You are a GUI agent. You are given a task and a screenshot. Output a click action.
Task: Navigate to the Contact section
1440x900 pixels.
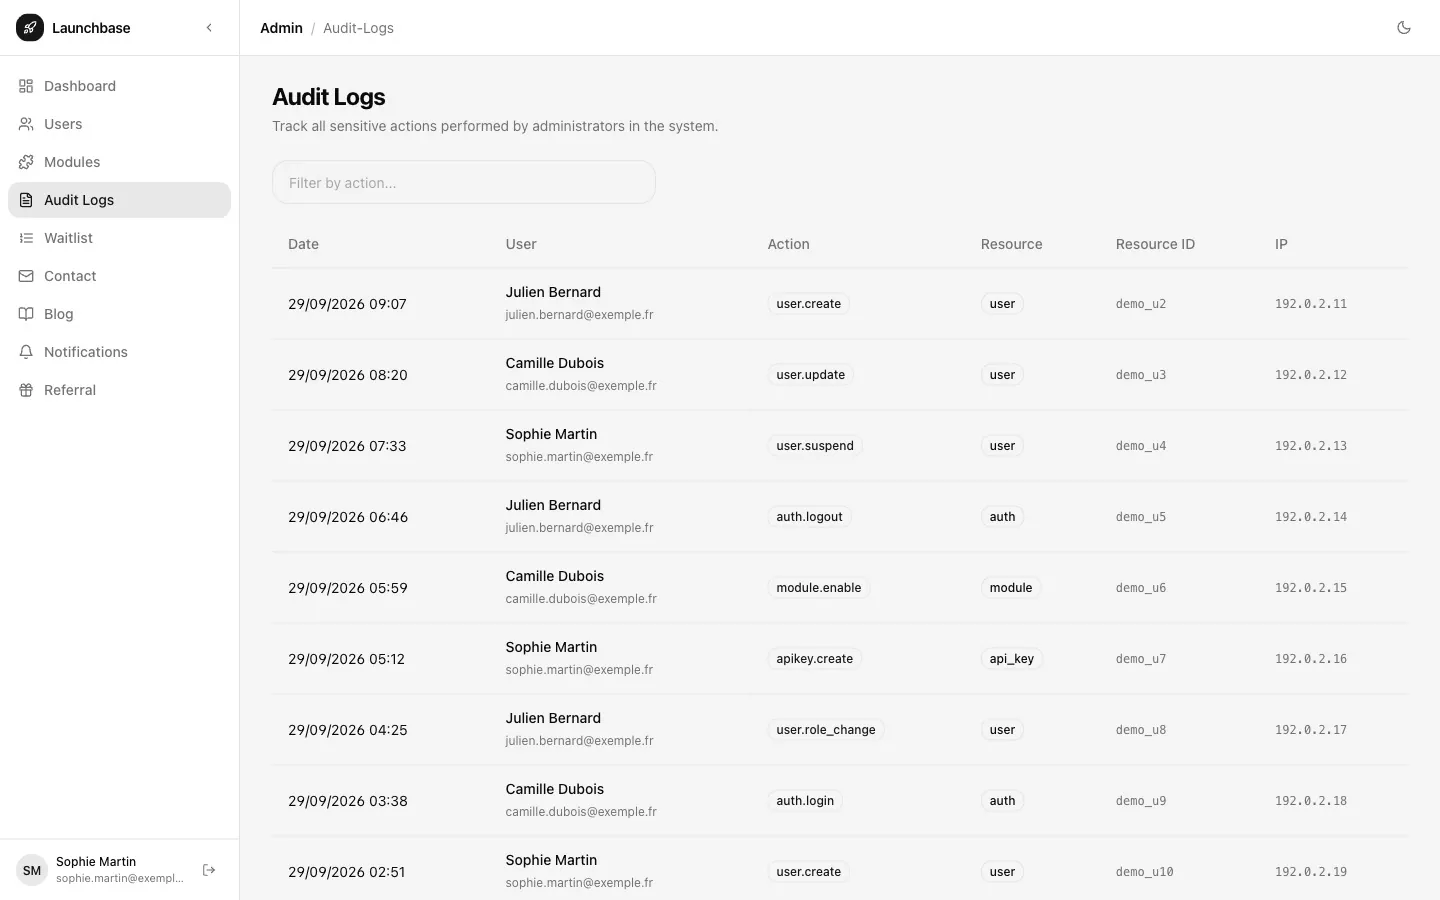pos(119,276)
